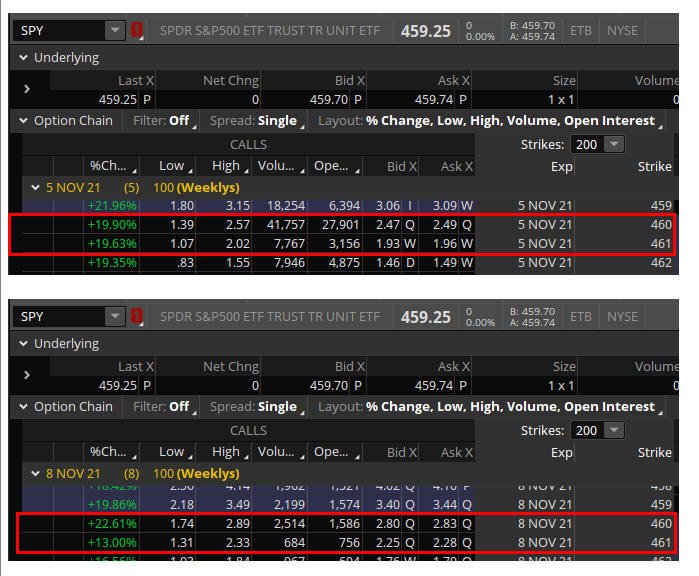The width and height of the screenshot is (699, 576).
Task: Click the top %Ch... column header
Action: point(112,166)
